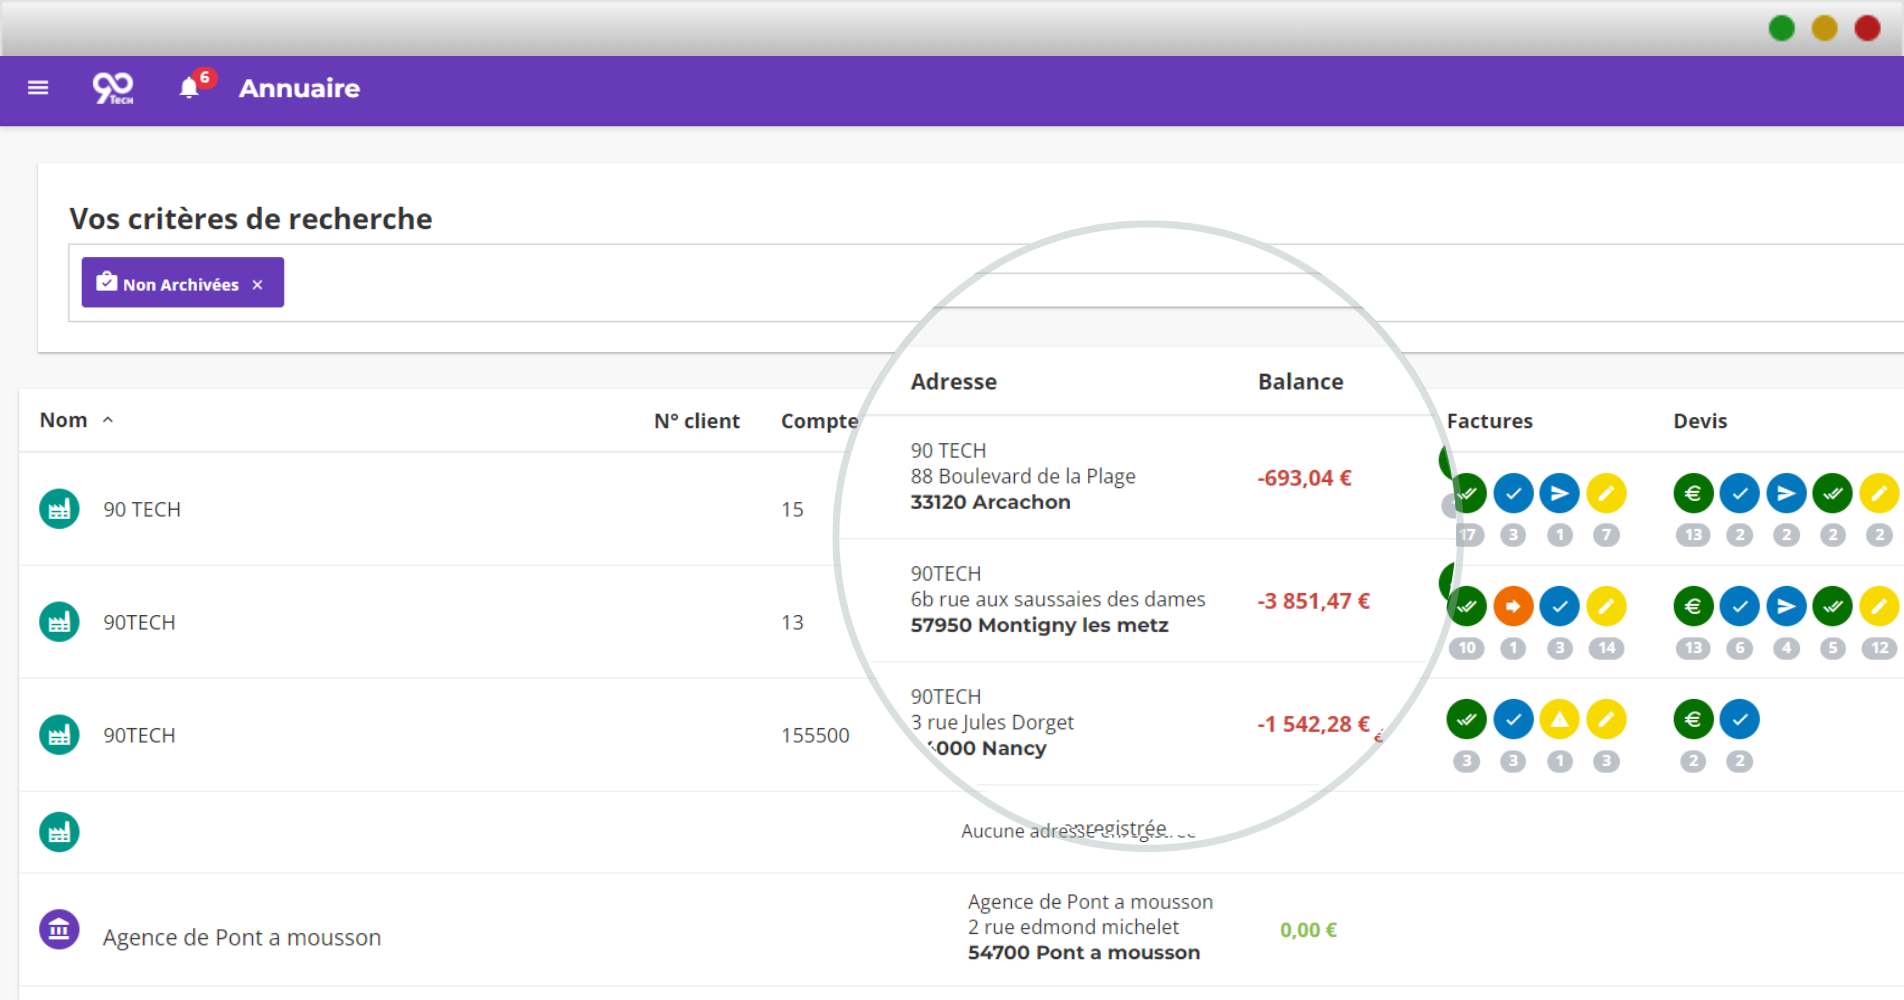The height and width of the screenshot is (1000, 1904).
Task: Open 90 TECH Arcachon sent invoices paper-plane icon
Action: [1560, 493]
